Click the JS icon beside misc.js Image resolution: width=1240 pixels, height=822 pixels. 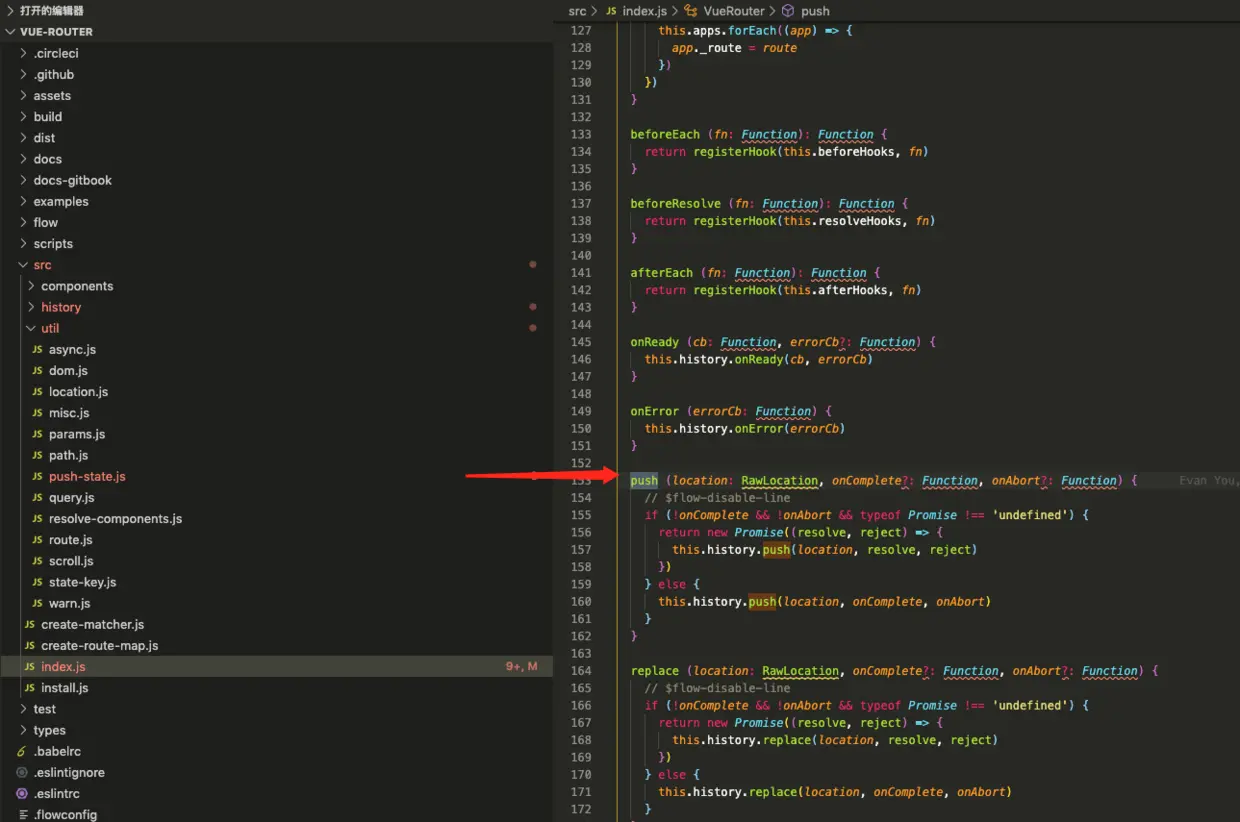[x=38, y=413]
